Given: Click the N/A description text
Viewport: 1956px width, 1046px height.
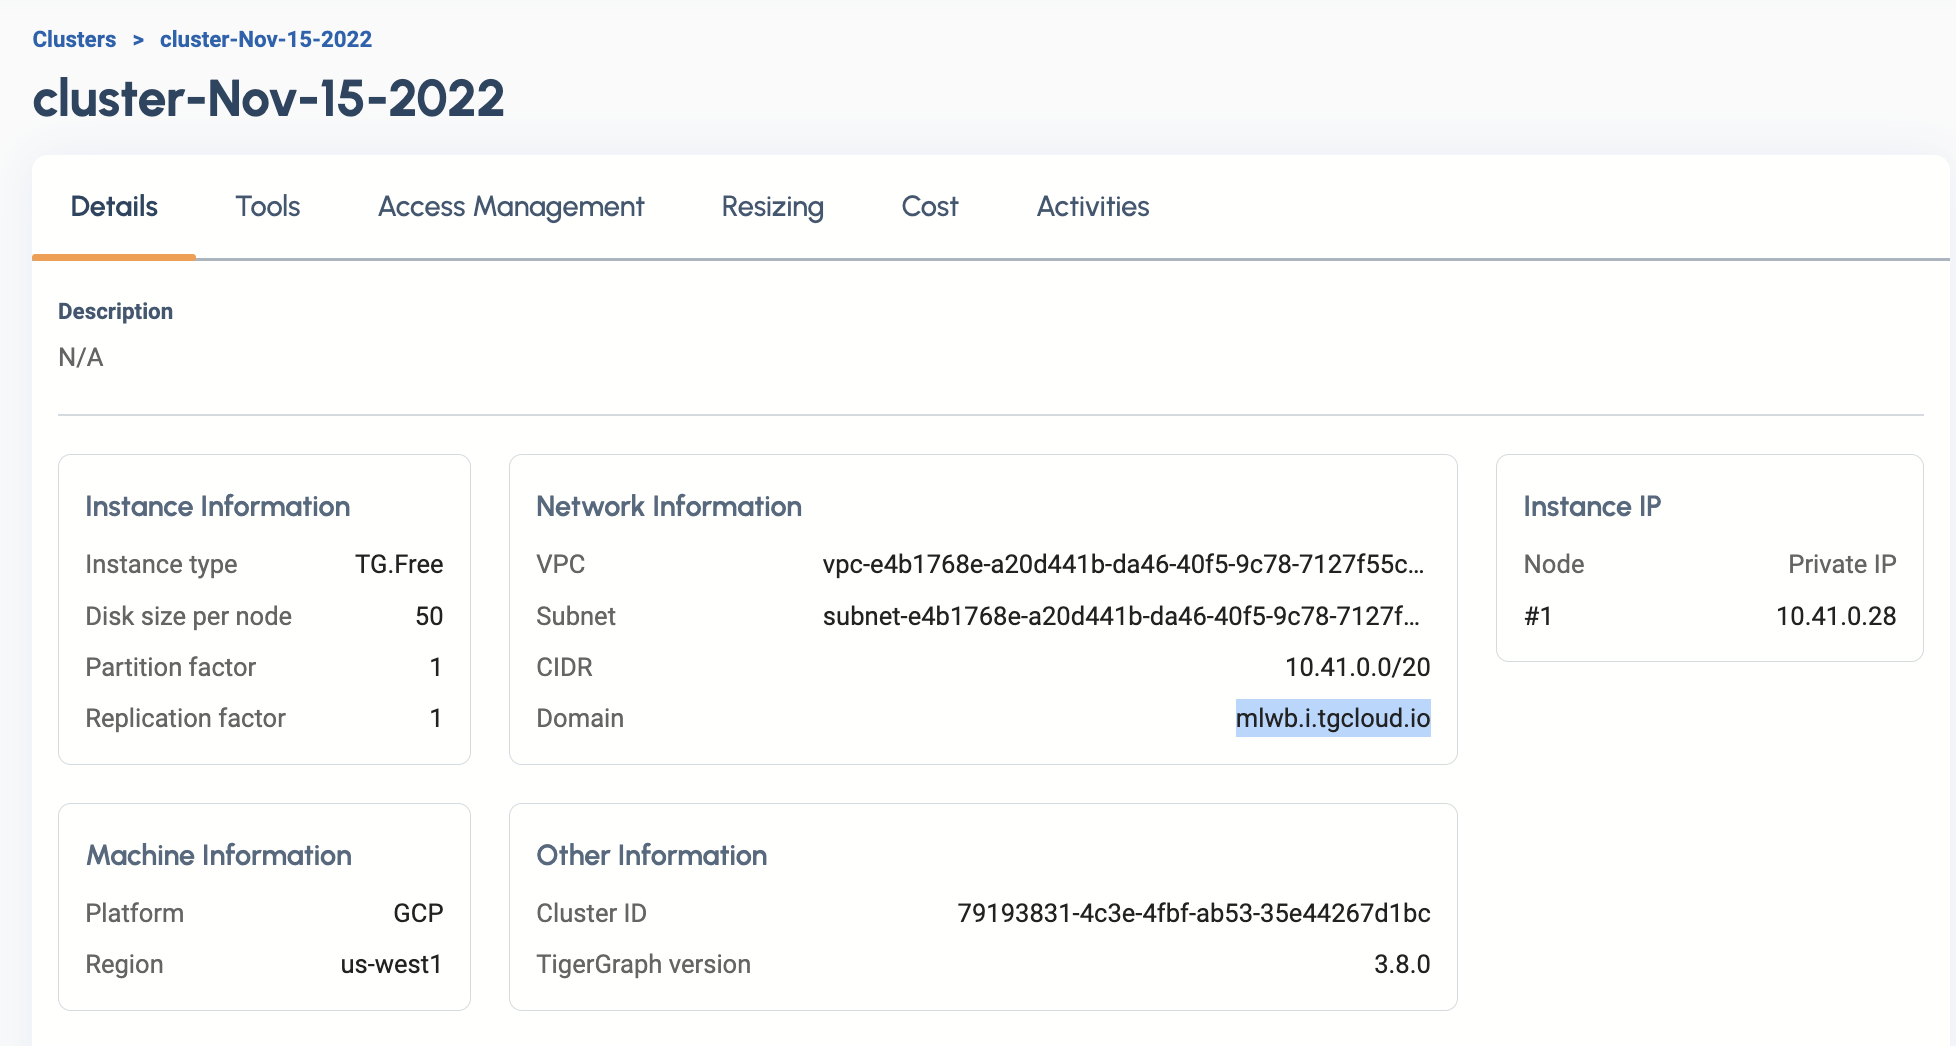Looking at the screenshot, I should [x=81, y=358].
